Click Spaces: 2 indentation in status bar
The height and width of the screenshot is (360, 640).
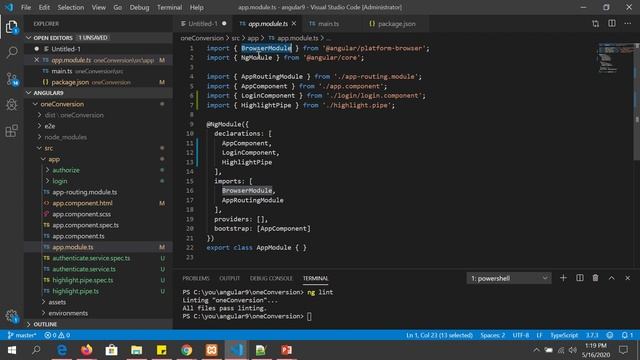[493, 335]
